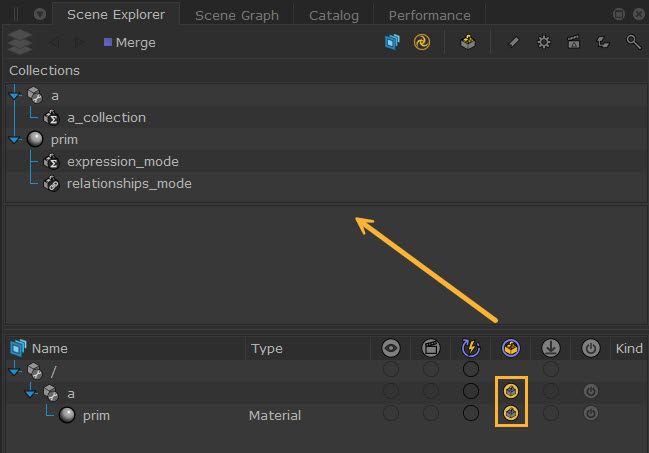Collapse the root '/' node in scene tree

tap(14, 370)
